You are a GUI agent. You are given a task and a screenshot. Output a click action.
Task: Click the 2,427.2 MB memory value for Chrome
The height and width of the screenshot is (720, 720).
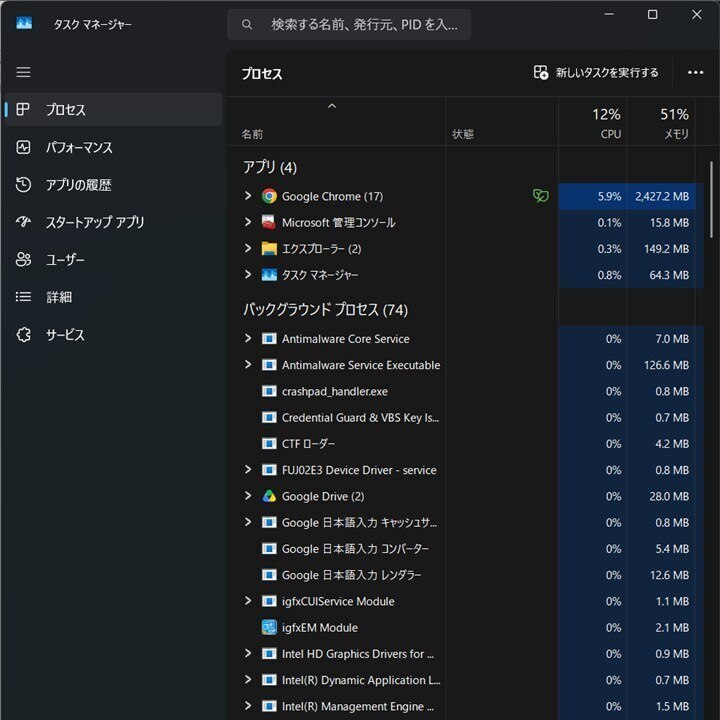click(x=662, y=196)
